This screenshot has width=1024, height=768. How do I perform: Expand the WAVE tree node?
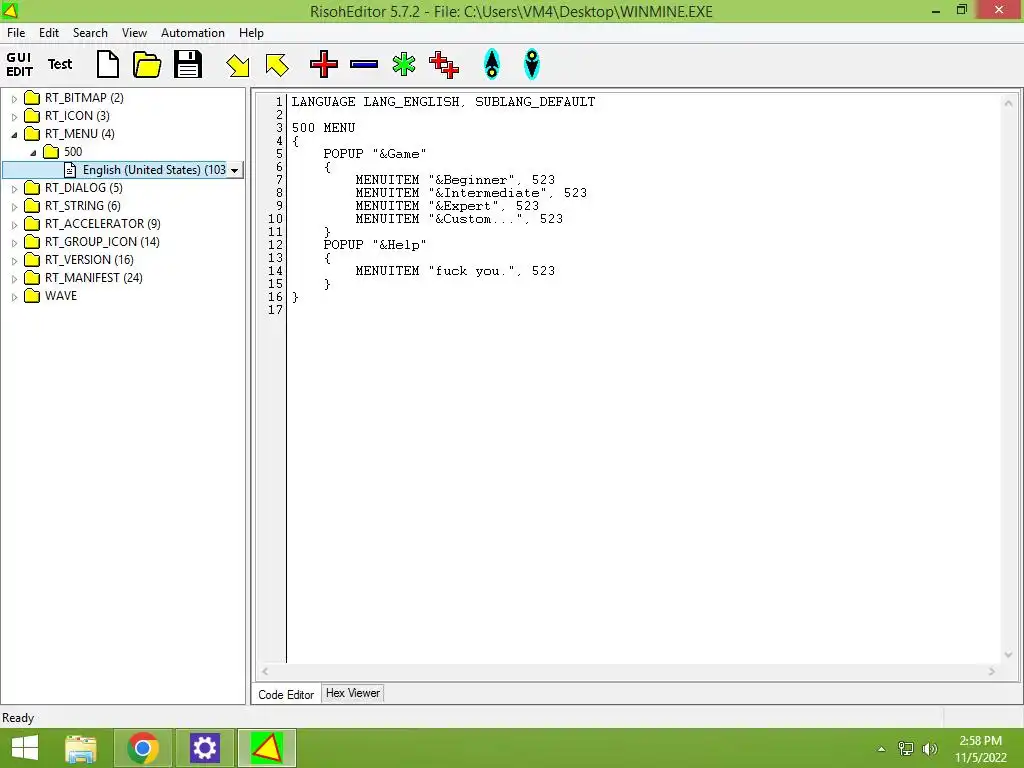14,296
